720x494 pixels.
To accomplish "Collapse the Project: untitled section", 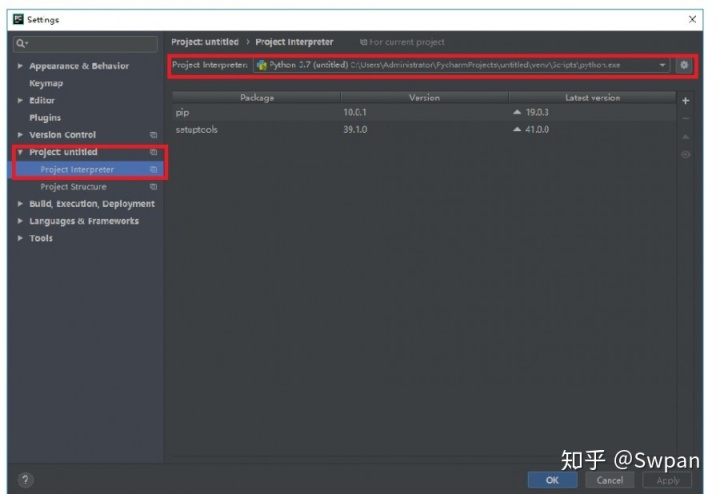I will point(20,152).
